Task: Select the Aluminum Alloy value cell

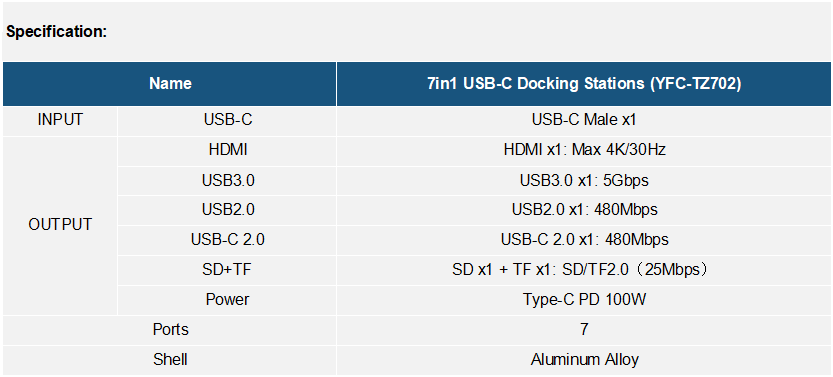Action: pos(584,360)
